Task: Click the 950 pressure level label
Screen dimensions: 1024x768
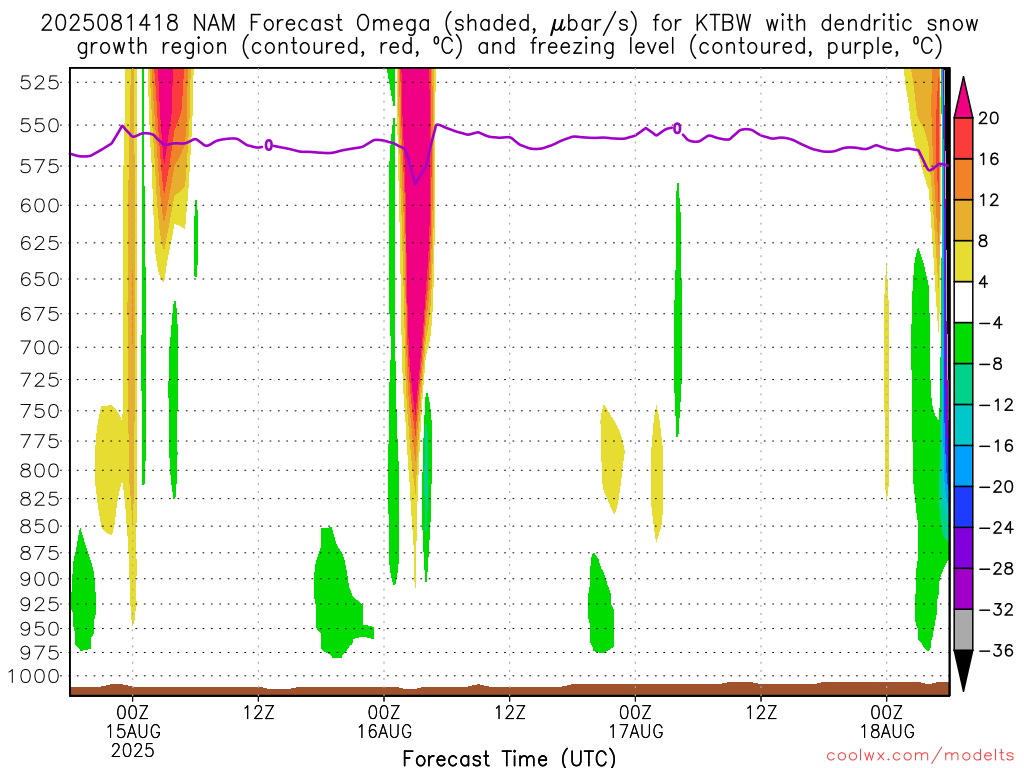Action: point(40,629)
